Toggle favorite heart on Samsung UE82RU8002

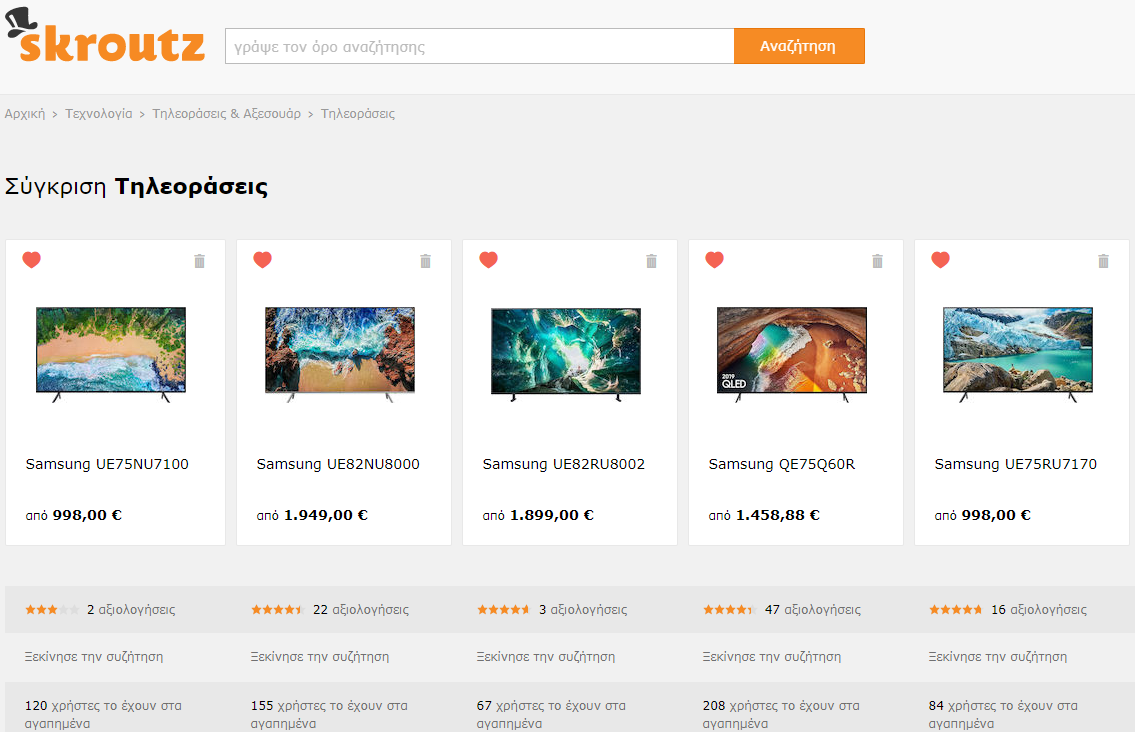488,260
